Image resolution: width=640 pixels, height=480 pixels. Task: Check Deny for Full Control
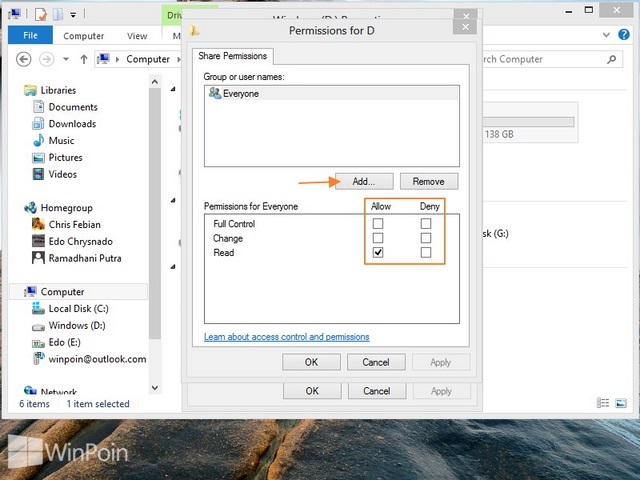pos(426,224)
